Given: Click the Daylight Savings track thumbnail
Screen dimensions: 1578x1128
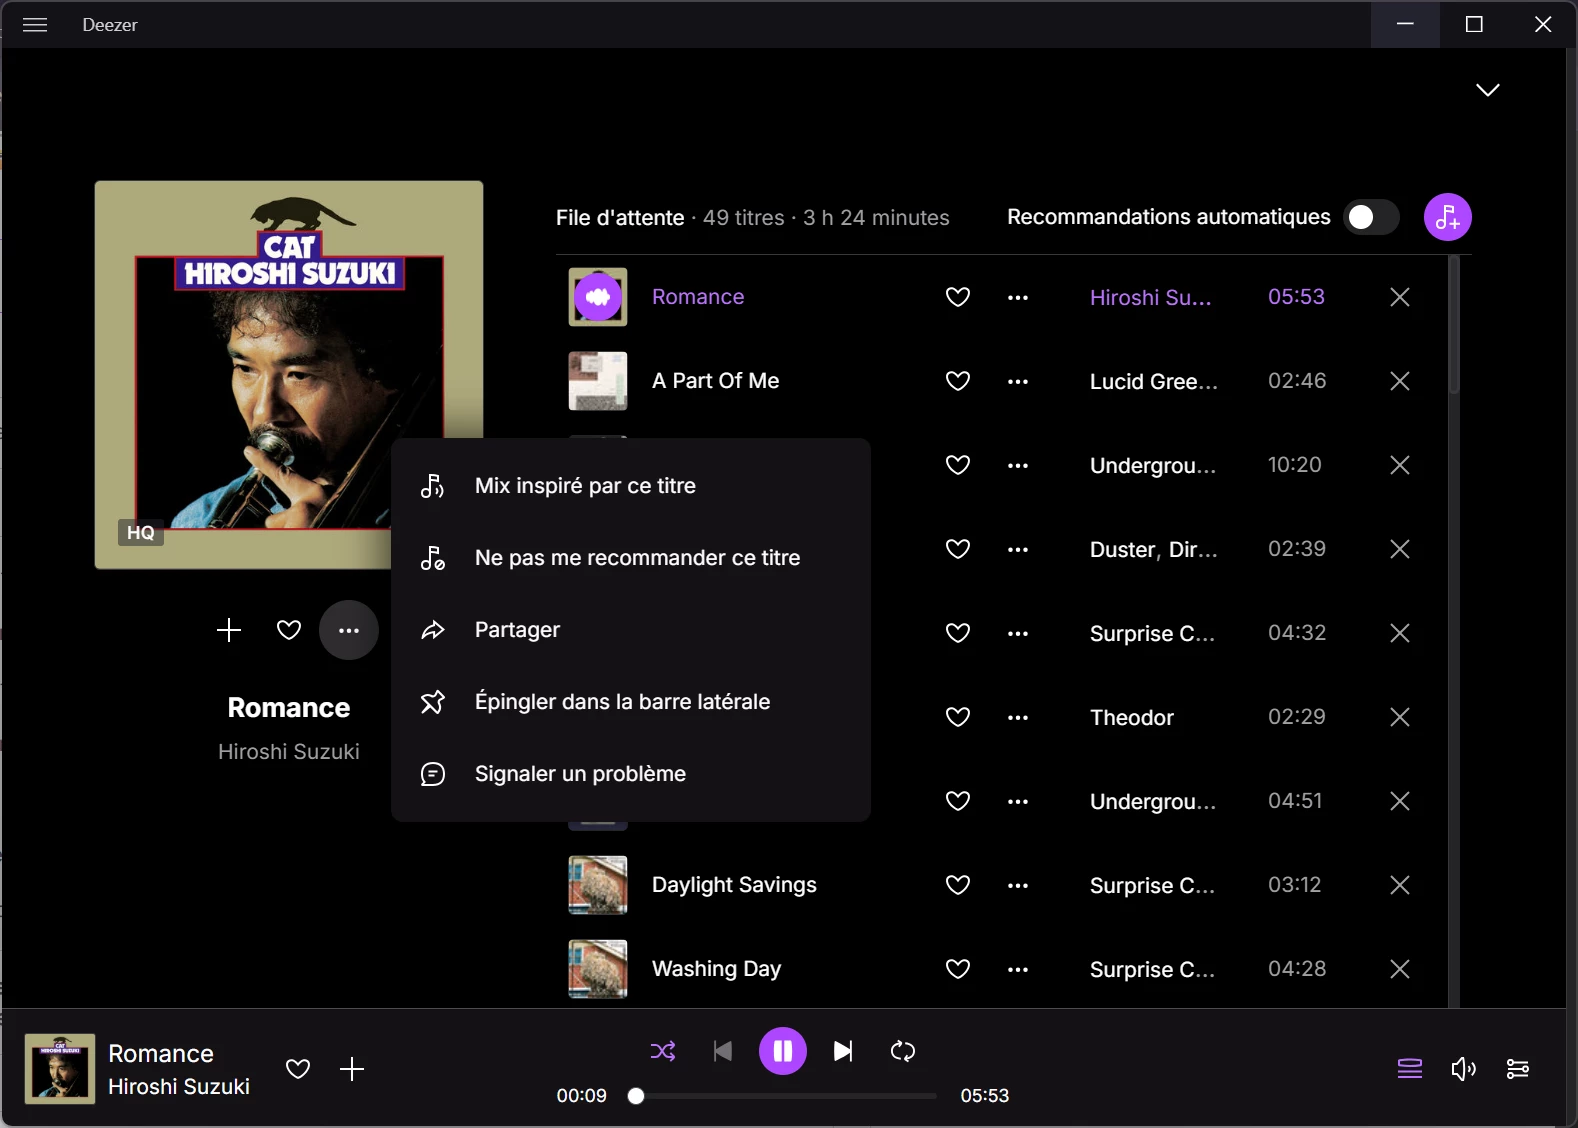Looking at the screenshot, I should (598, 885).
